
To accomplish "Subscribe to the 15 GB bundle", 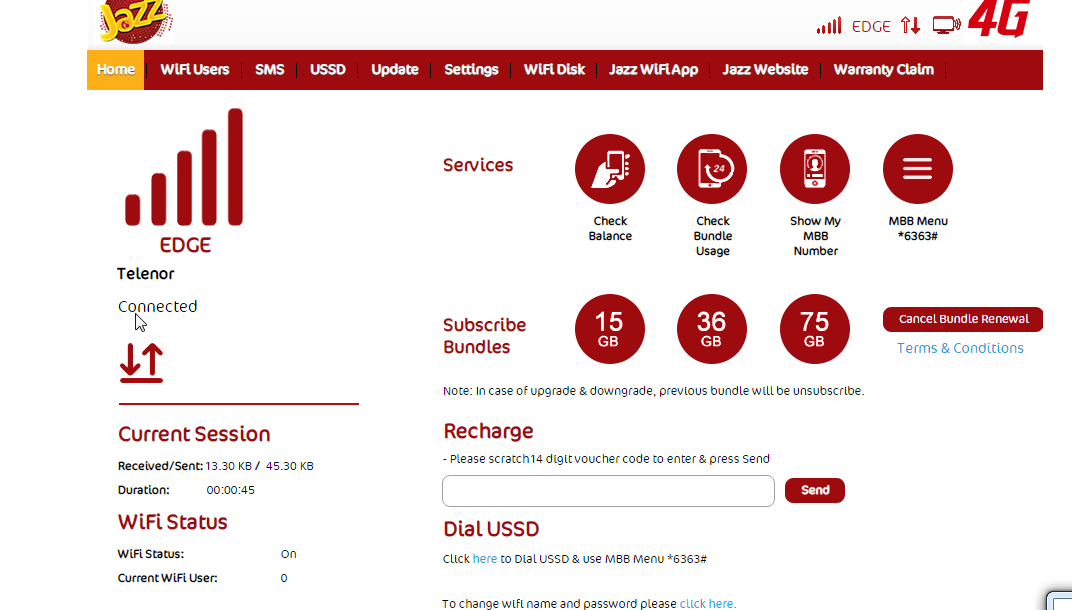I will pyautogui.click(x=610, y=329).
